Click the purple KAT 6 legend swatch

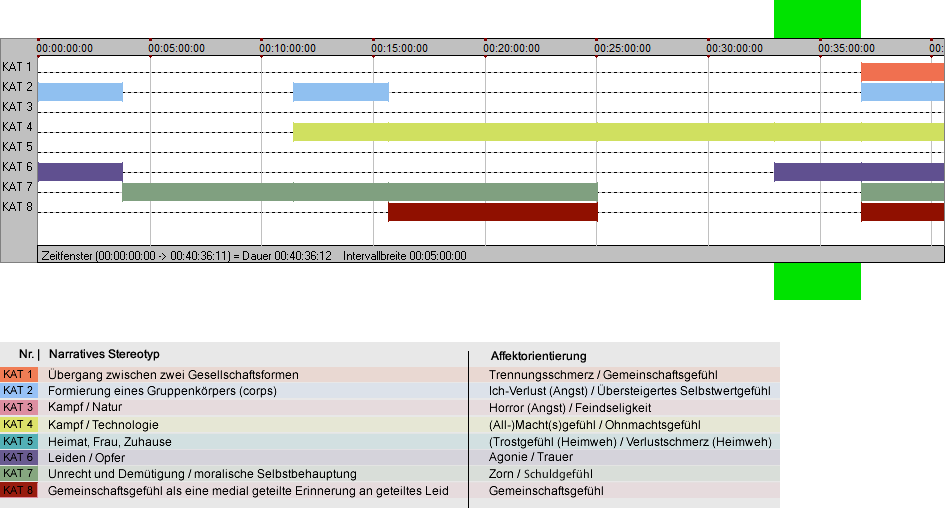(x=19, y=457)
